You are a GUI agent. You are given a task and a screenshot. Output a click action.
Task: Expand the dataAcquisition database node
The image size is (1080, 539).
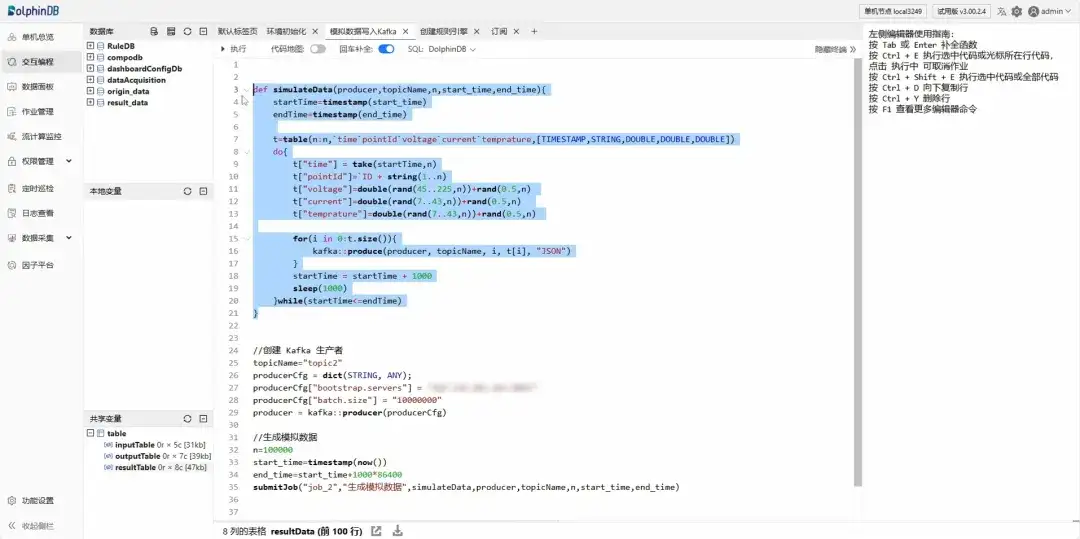(90, 80)
